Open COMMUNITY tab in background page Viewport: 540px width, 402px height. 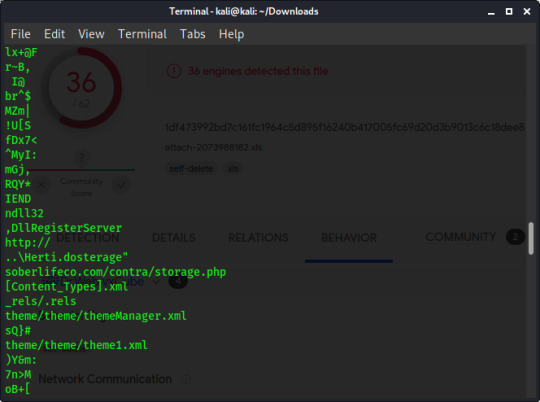pyautogui.click(x=460, y=237)
